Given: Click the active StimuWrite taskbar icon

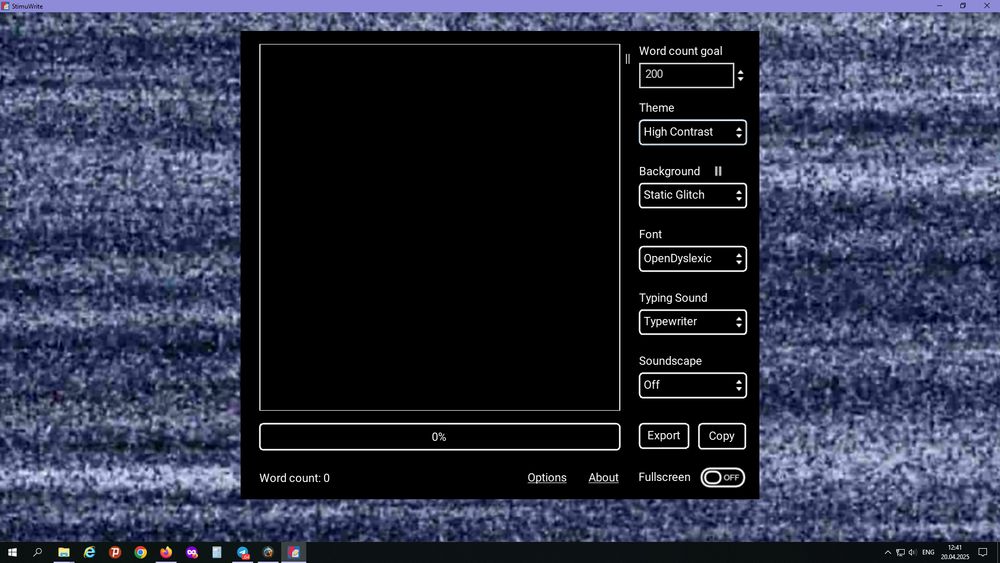Looking at the screenshot, I should click(294, 552).
